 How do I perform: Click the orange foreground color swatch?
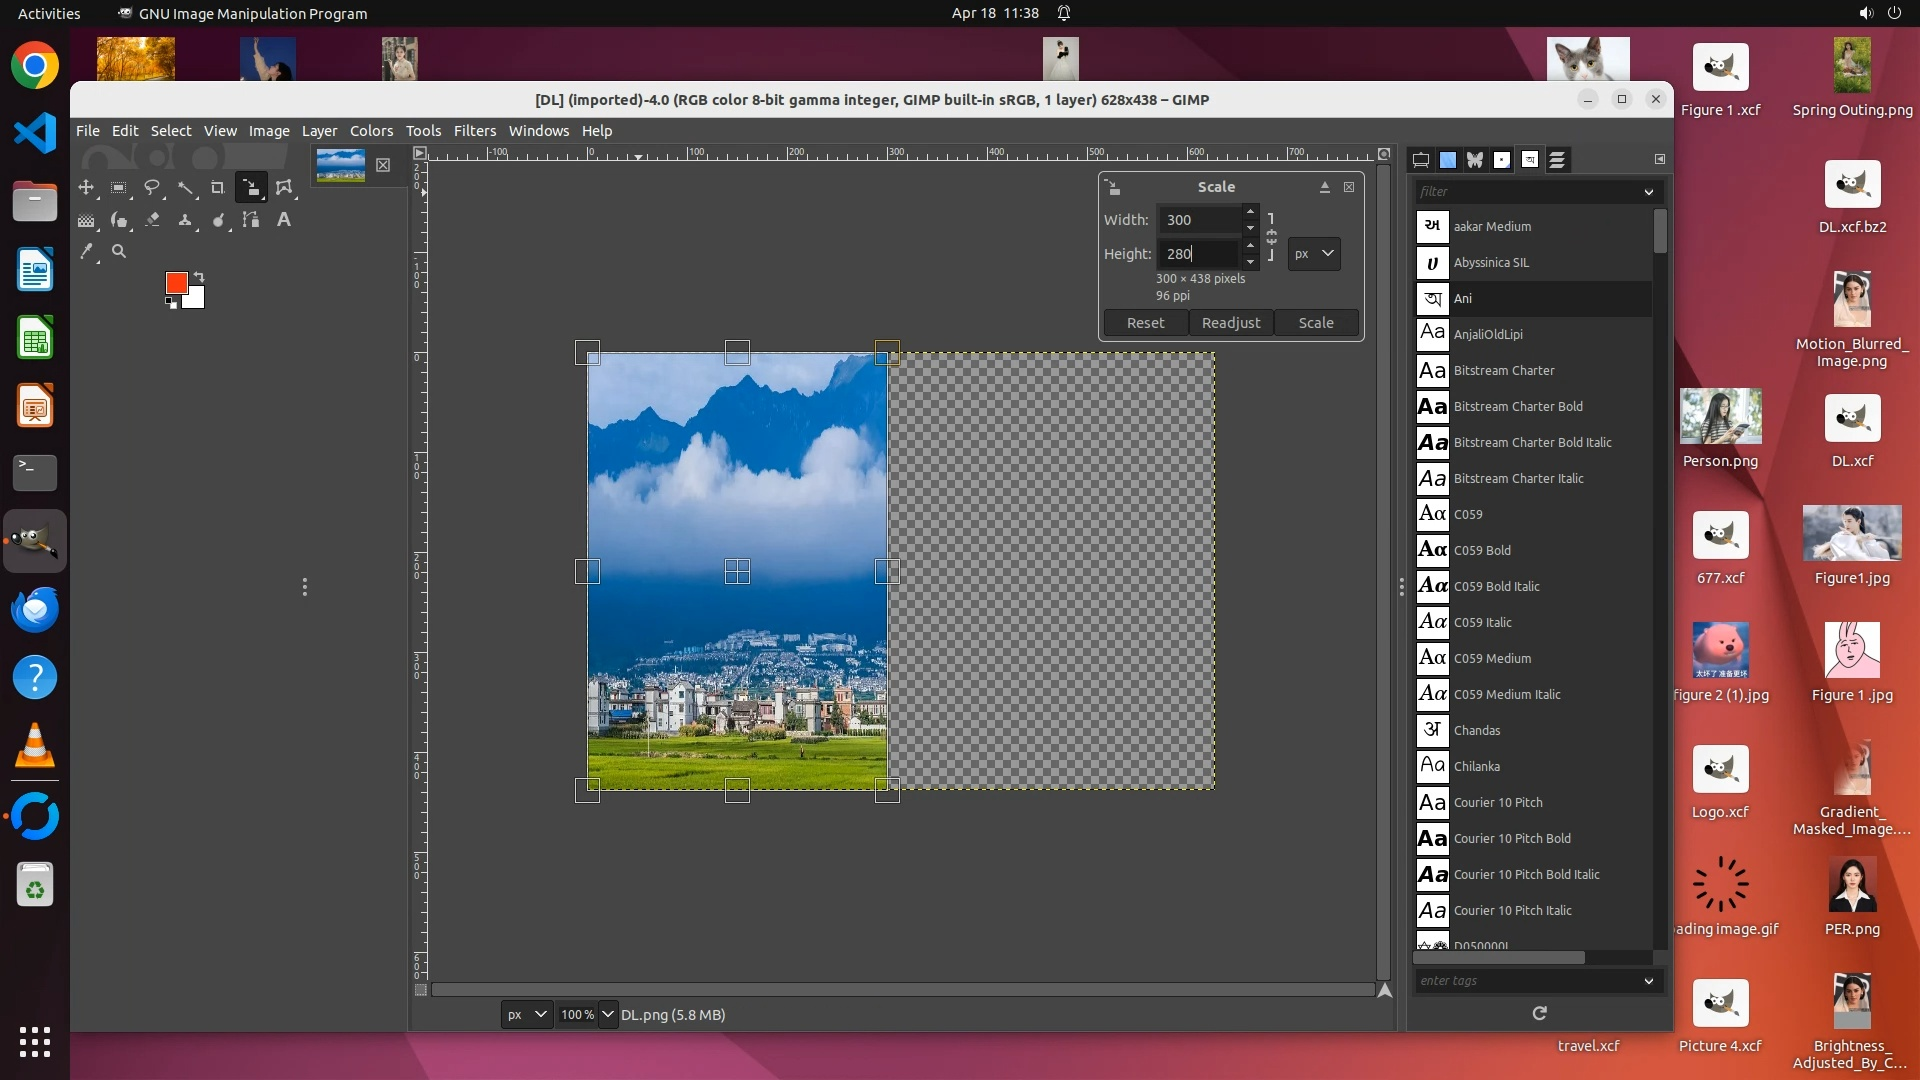point(176,284)
